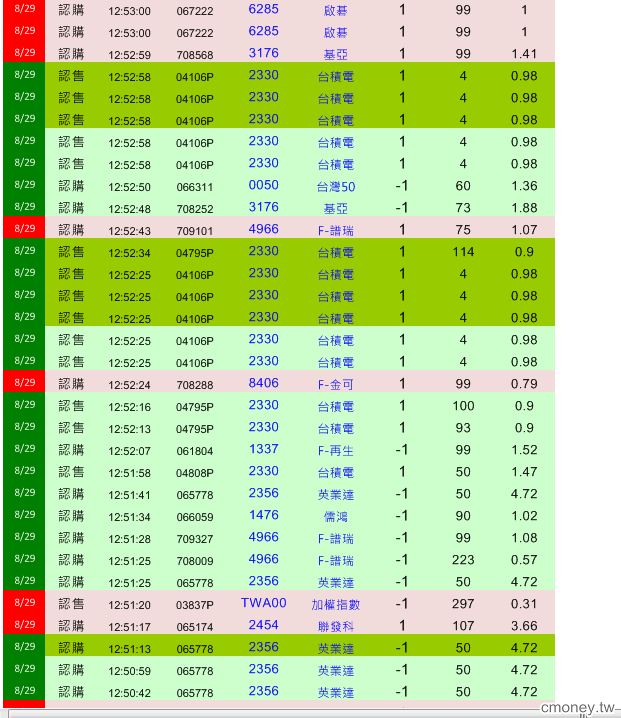Open 2330 link in 12:52:34 row

263,251
